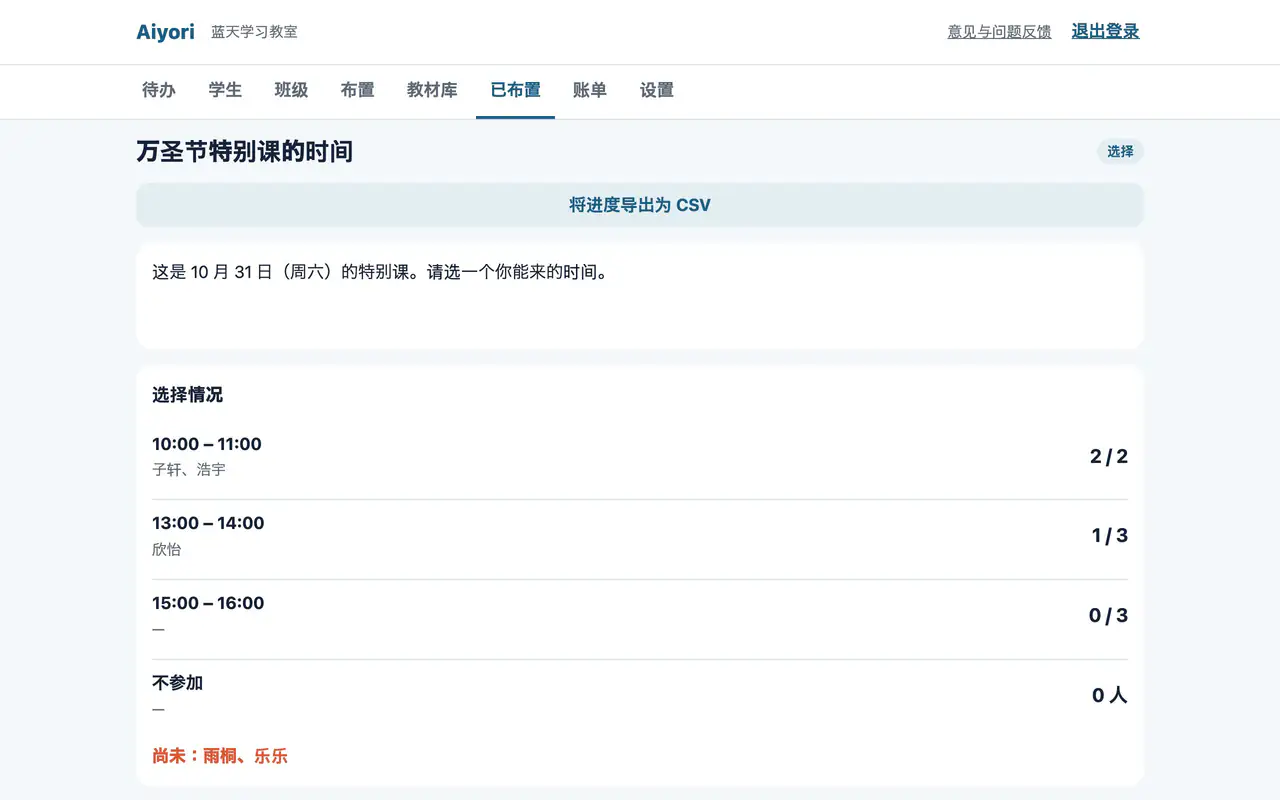This screenshot has height=800, width=1280.
Task: Click the 选择 button
Action: point(1120,152)
